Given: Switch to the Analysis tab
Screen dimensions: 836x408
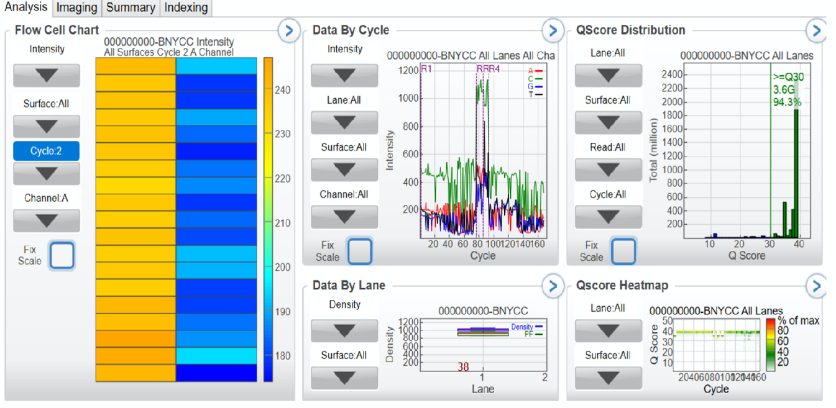Looking at the screenshot, I should click(x=25, y=7).
